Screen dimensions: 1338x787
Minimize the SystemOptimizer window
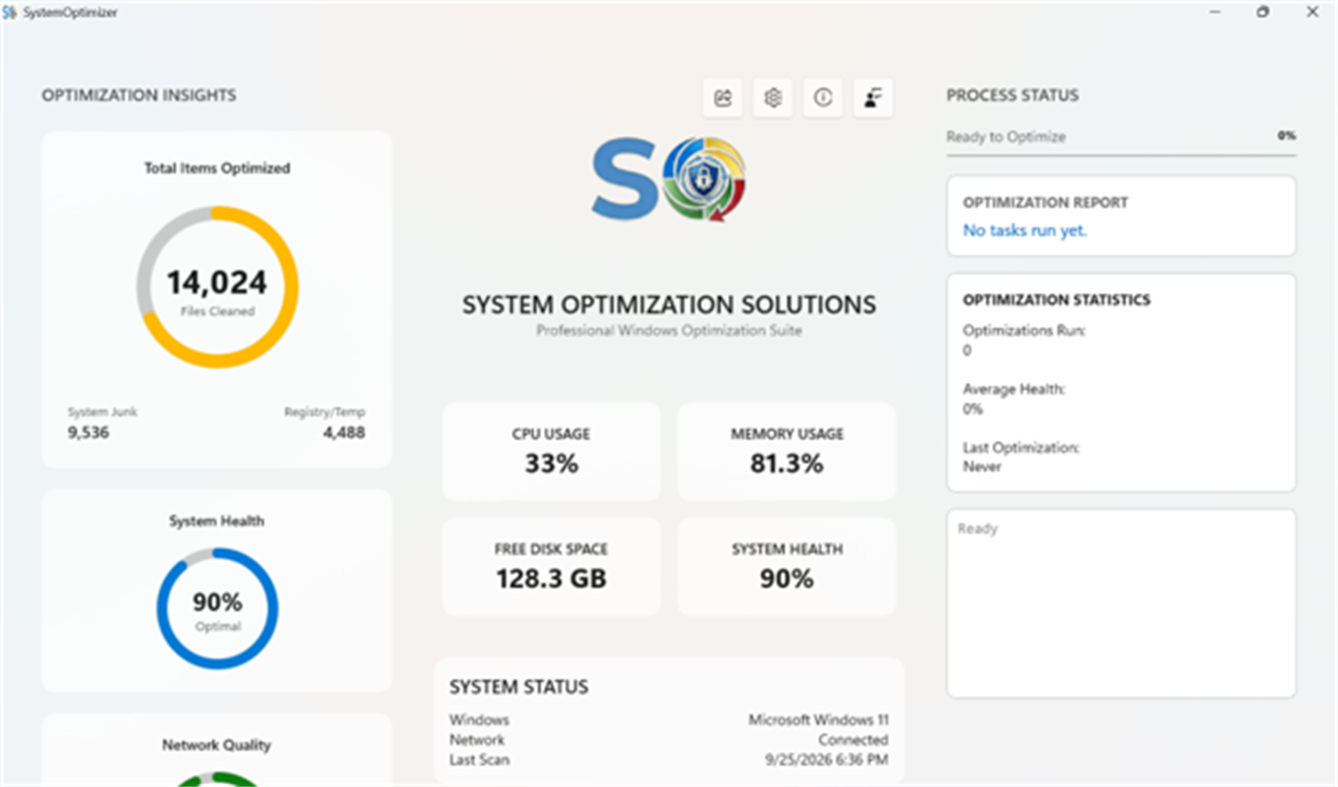pyautogui.click(x=1214, y=12)
